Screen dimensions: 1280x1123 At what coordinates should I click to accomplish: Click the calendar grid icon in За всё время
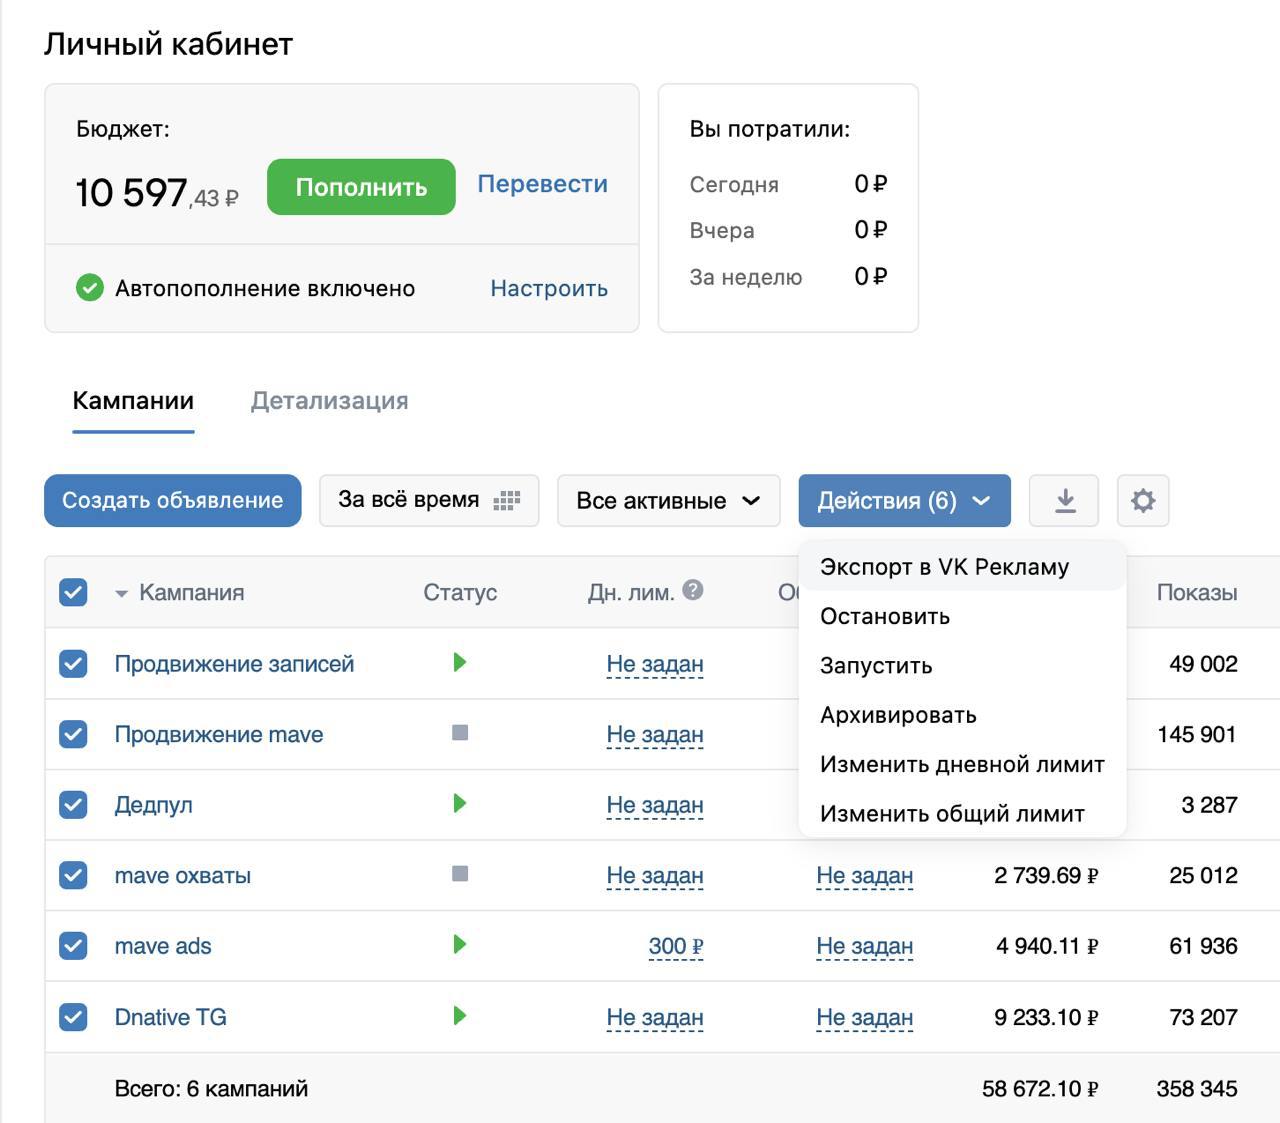coord(507,500)
